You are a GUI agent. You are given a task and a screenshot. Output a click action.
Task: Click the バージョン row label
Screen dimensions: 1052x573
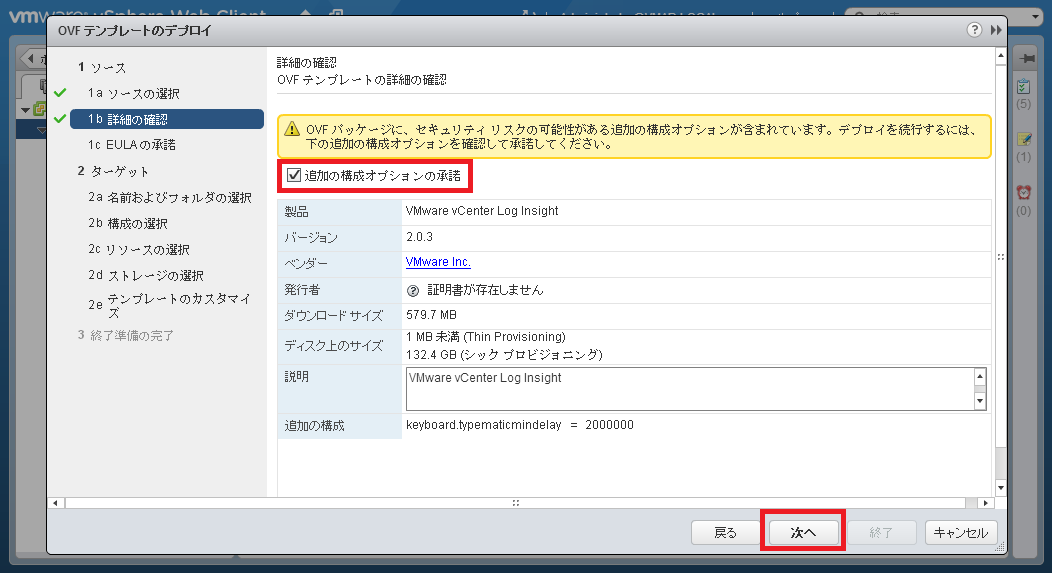coord(311,238)
